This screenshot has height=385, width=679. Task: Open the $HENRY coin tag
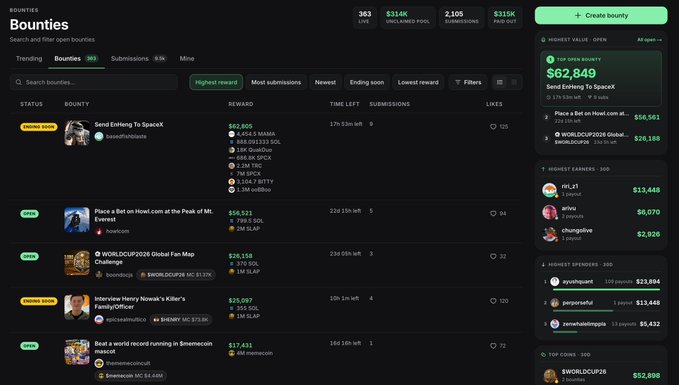[x=181, y=320]
